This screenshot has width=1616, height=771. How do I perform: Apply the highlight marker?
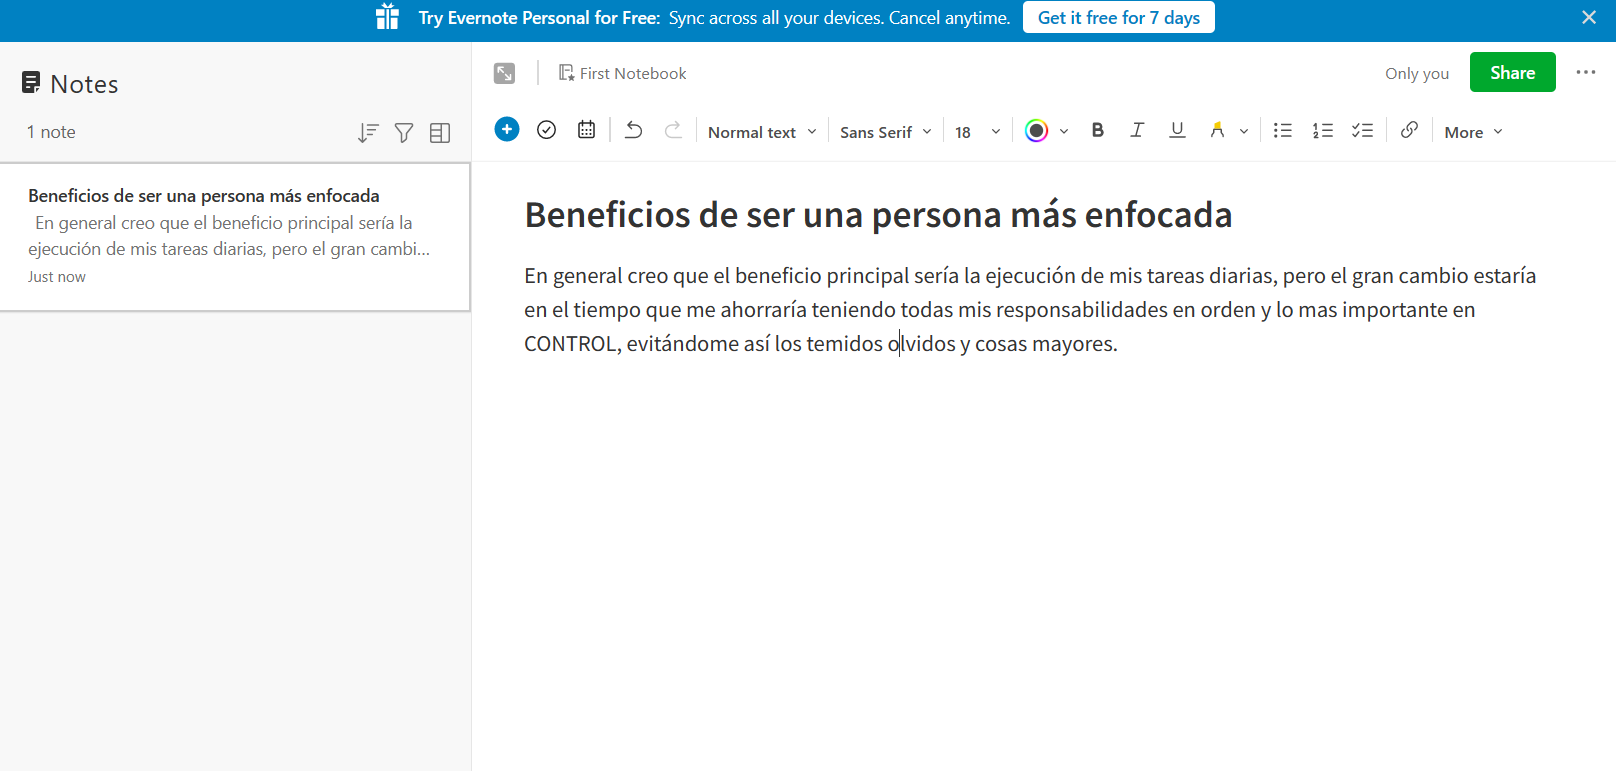[x=1217, y=130]
